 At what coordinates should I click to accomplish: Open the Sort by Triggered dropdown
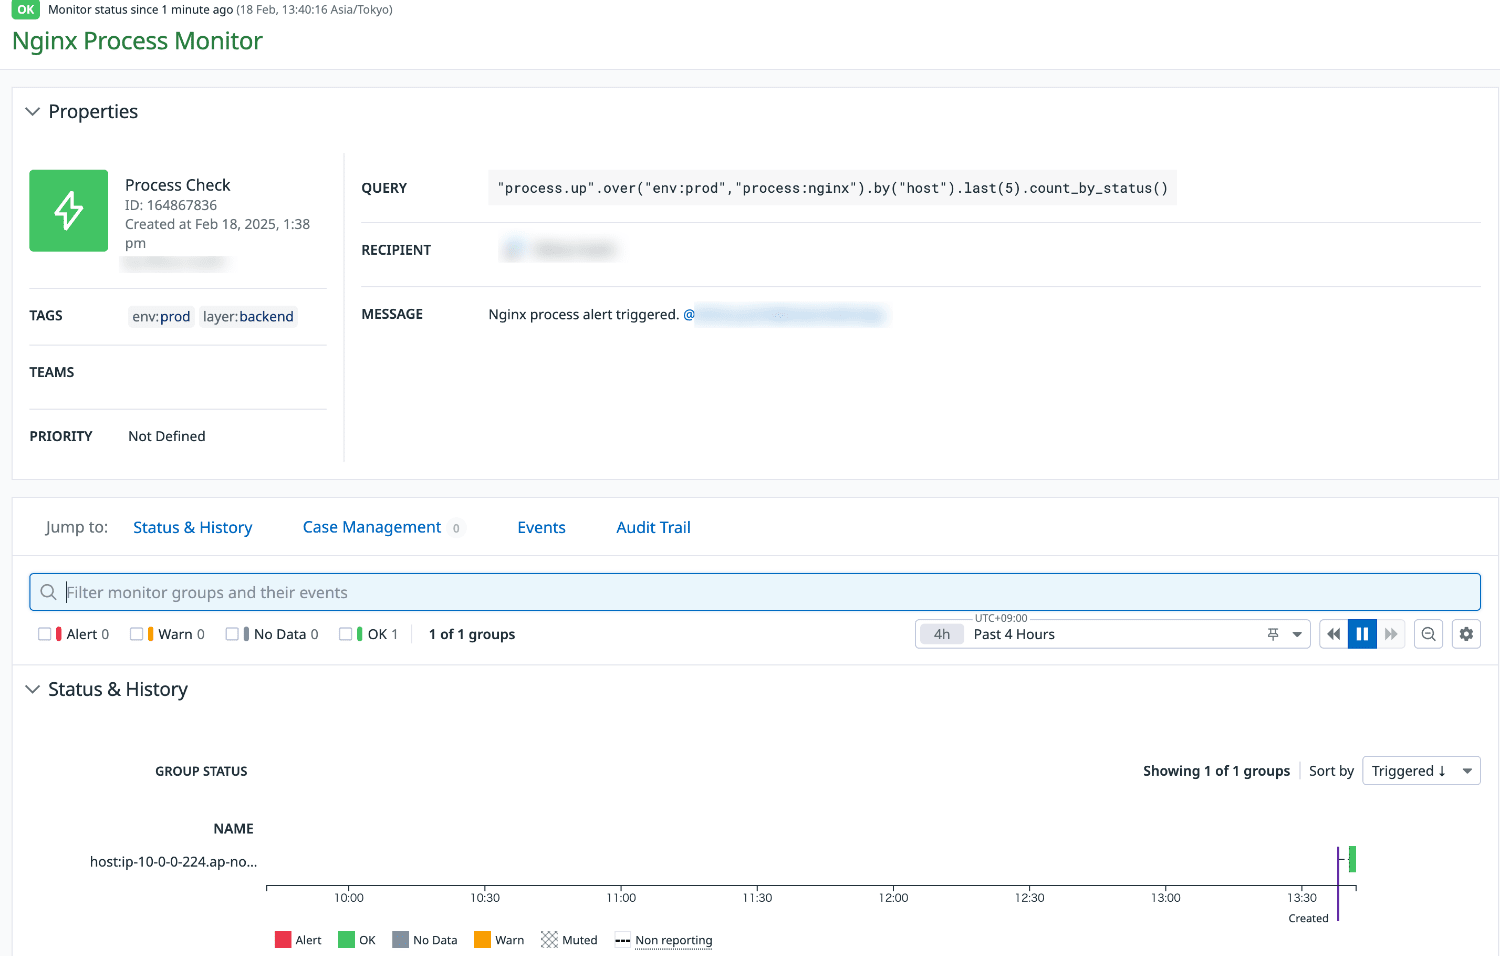pos(1421,771)
